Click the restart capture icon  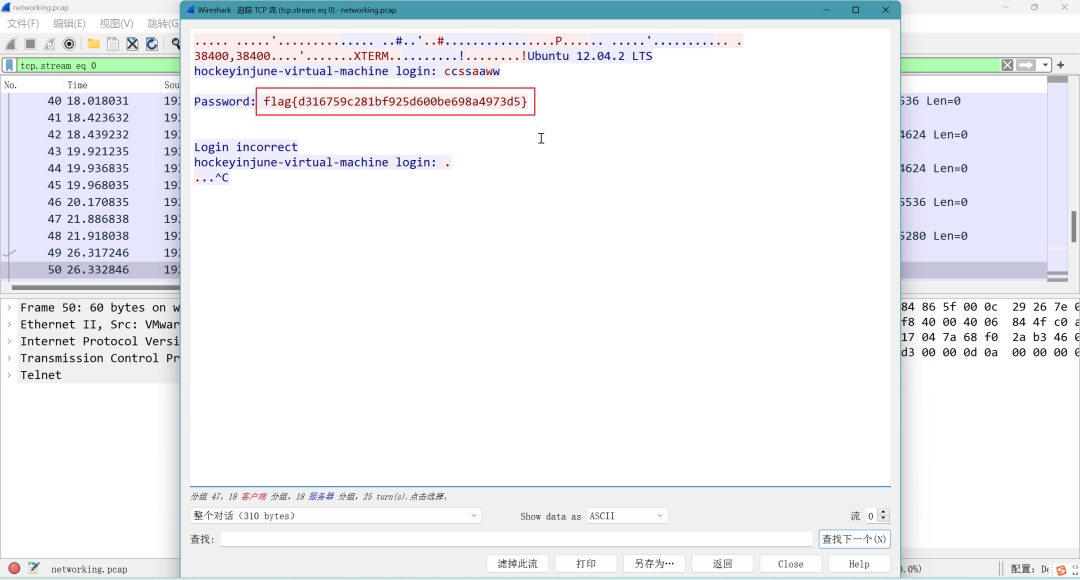[50, 44]
